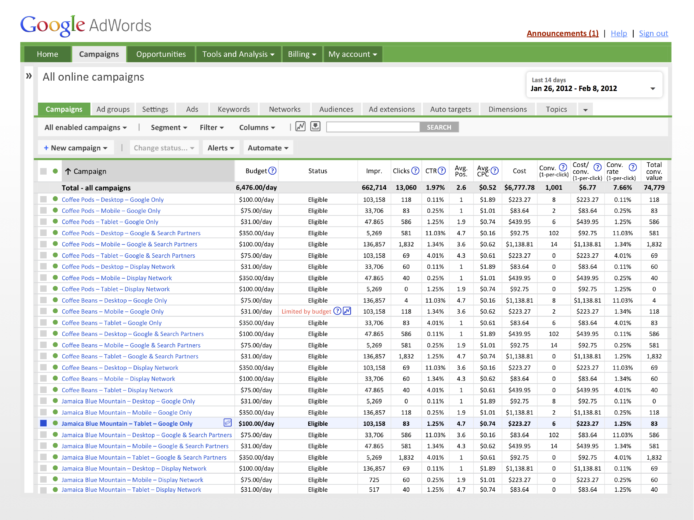The width and height of the screenshot is (694, 520).
Task: Switch to the Ad extensions tab
Action: pos(392,109)
